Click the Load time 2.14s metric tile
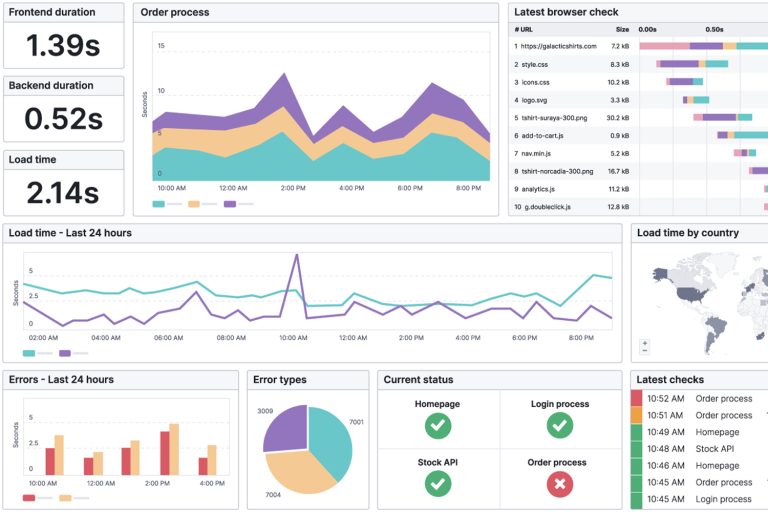This screenshot has height=512, width=768. click(x=64, y=182)
